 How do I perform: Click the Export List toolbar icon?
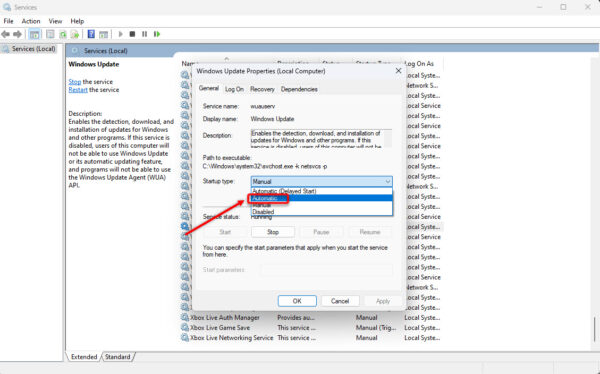click(75, 34)
